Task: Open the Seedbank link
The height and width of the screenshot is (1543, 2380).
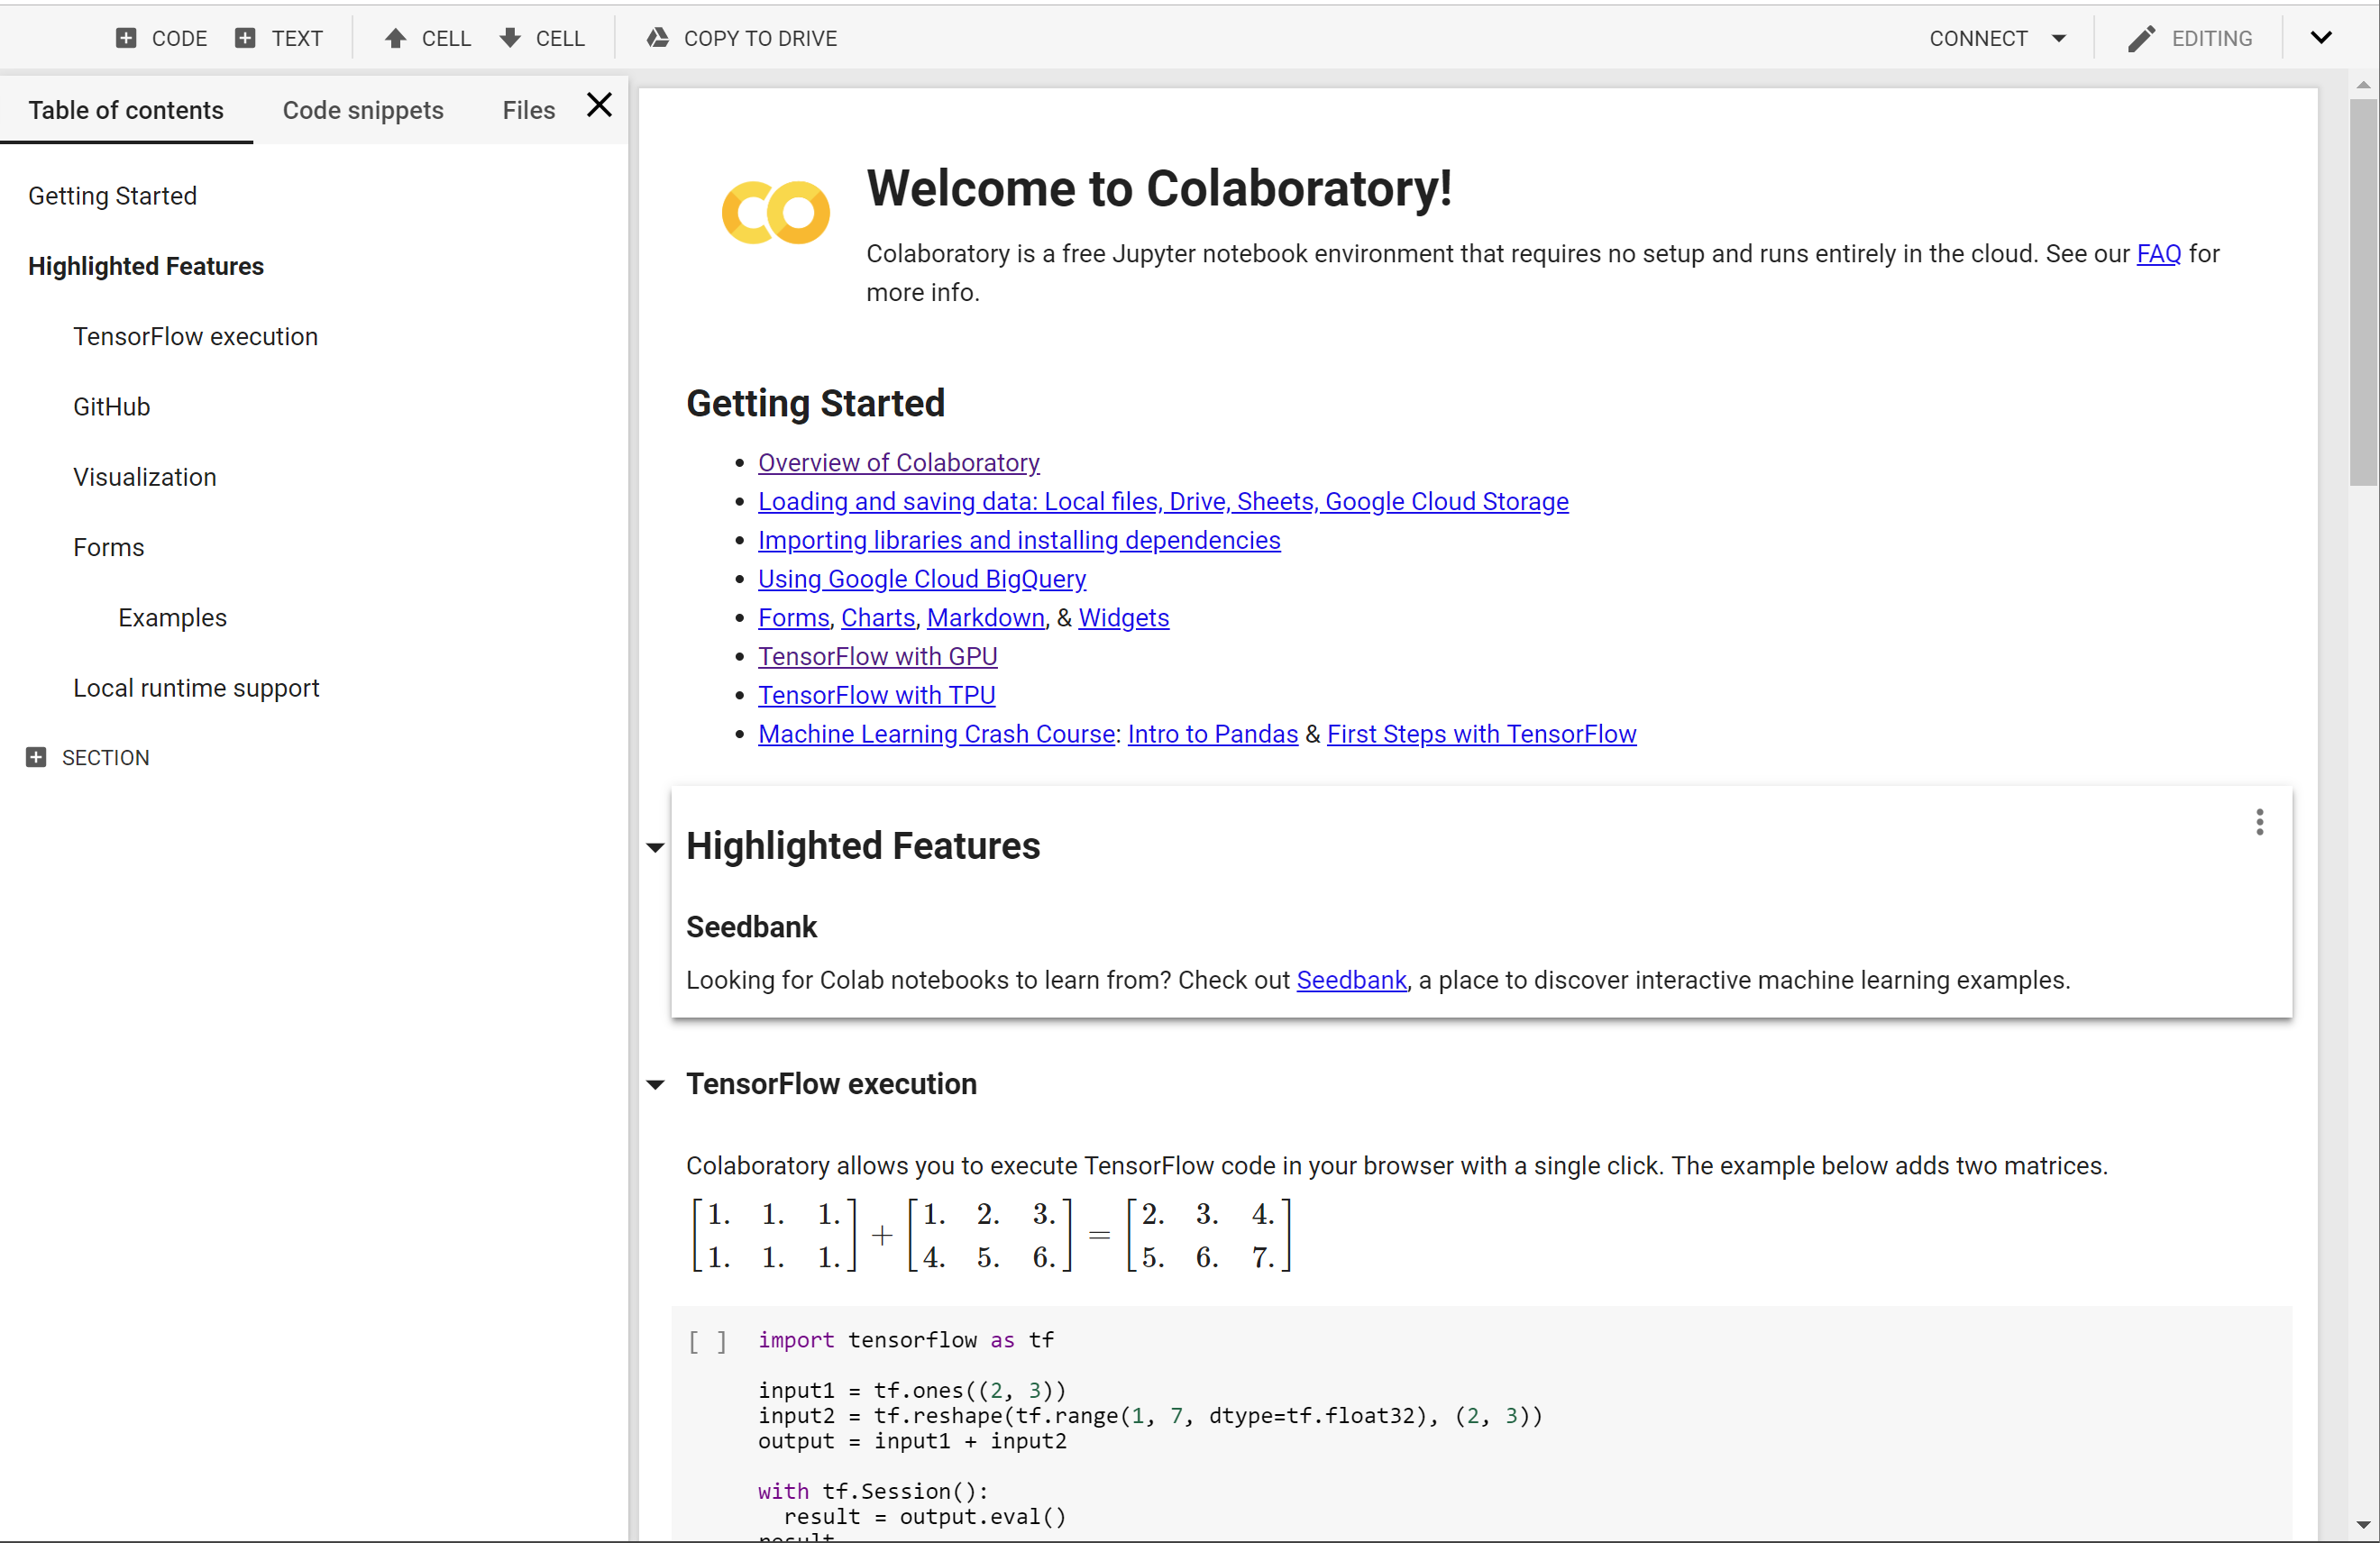Action: (x=1351, y=980)
